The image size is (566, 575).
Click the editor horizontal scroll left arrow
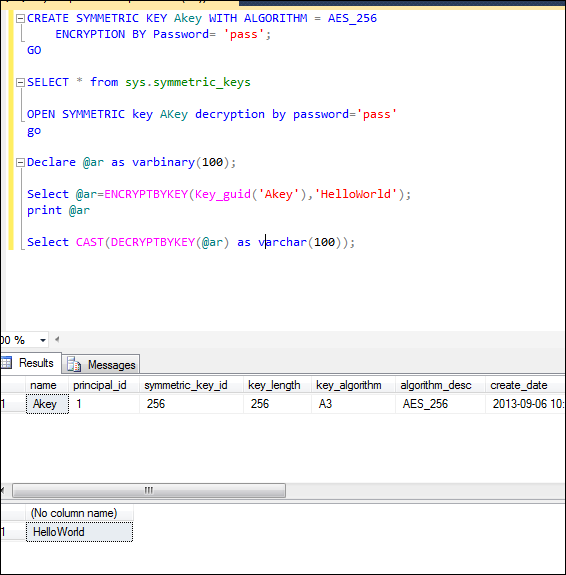(x=57, y=340)
